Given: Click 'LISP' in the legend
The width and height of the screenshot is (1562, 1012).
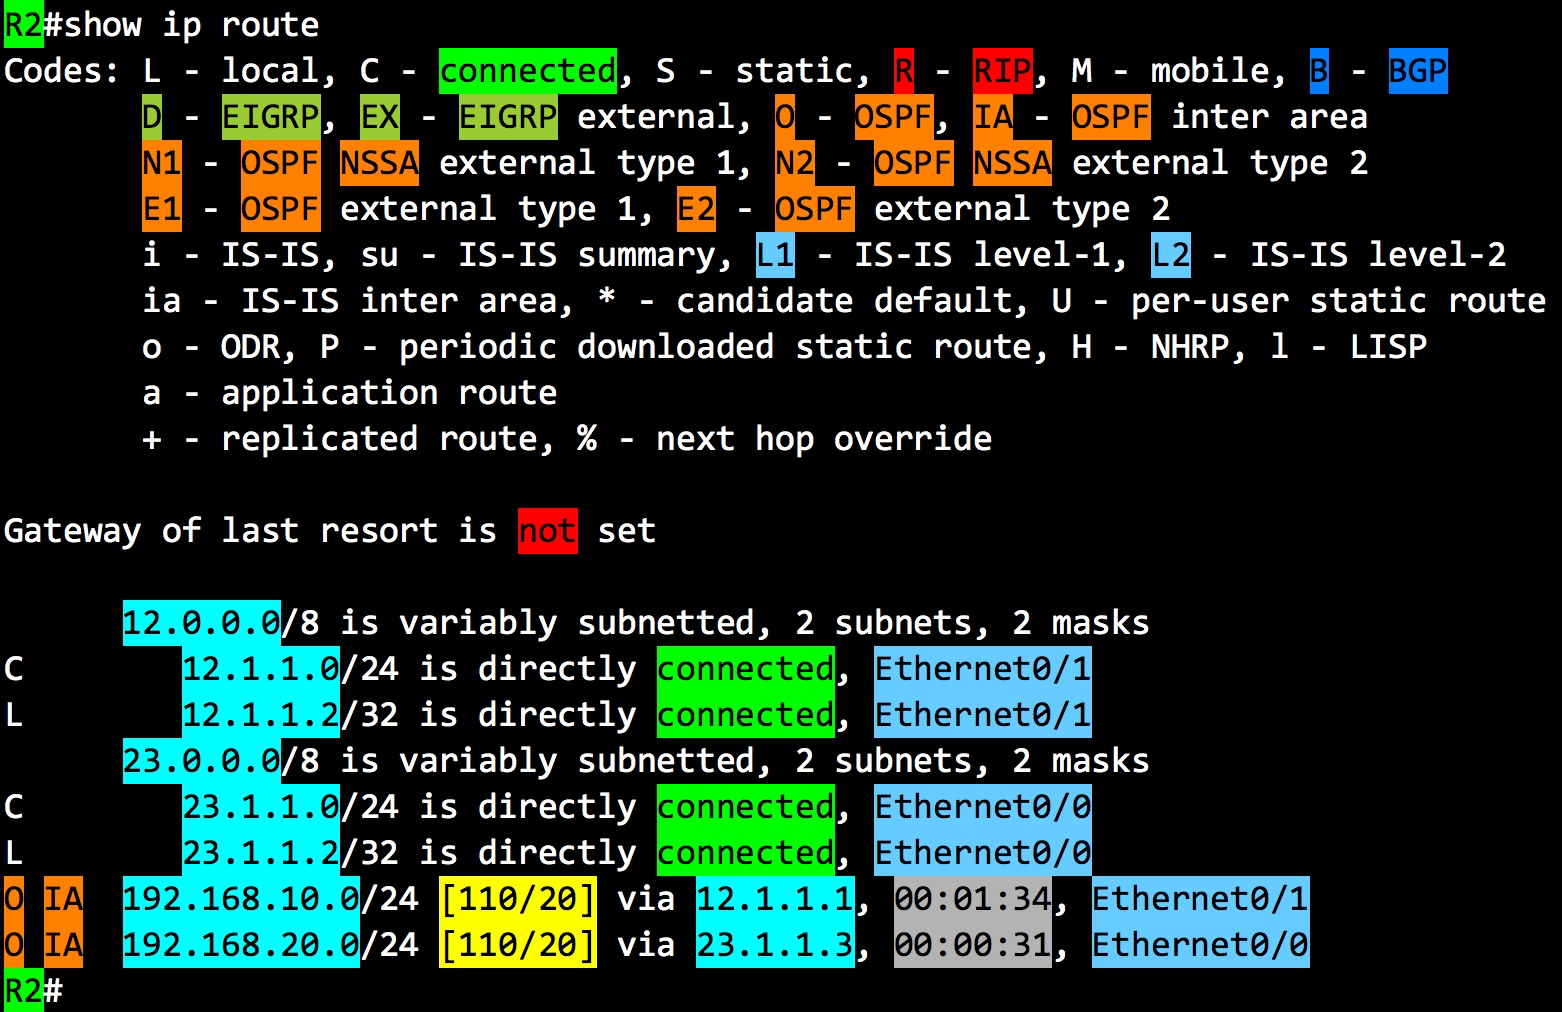Looking at the screenshot, I should tap(1388, 347).
